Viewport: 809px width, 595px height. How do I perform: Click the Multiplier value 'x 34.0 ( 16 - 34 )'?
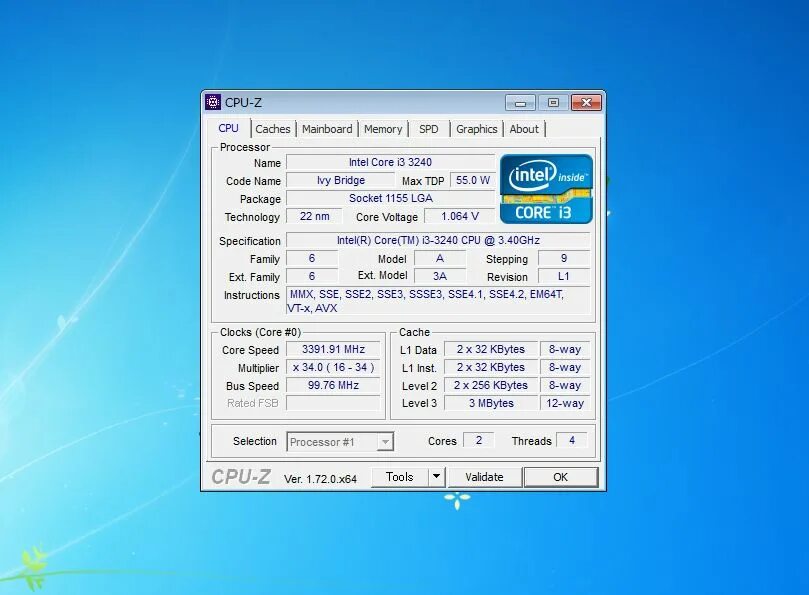333,367
